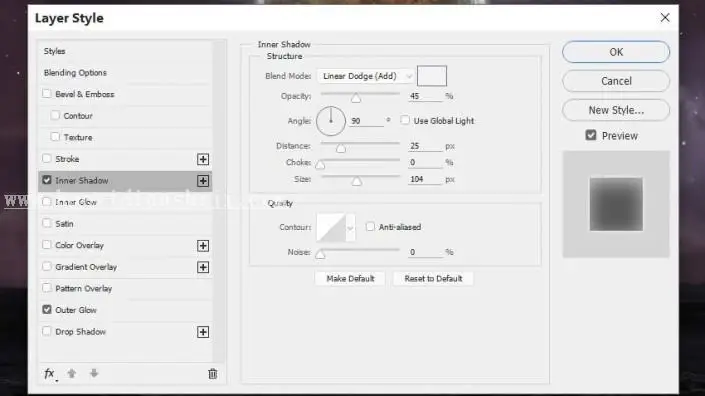Enable the Use Global Light checkbox
Screen dimensions: 705x396
pyautogui.click(x=405, y=120)
